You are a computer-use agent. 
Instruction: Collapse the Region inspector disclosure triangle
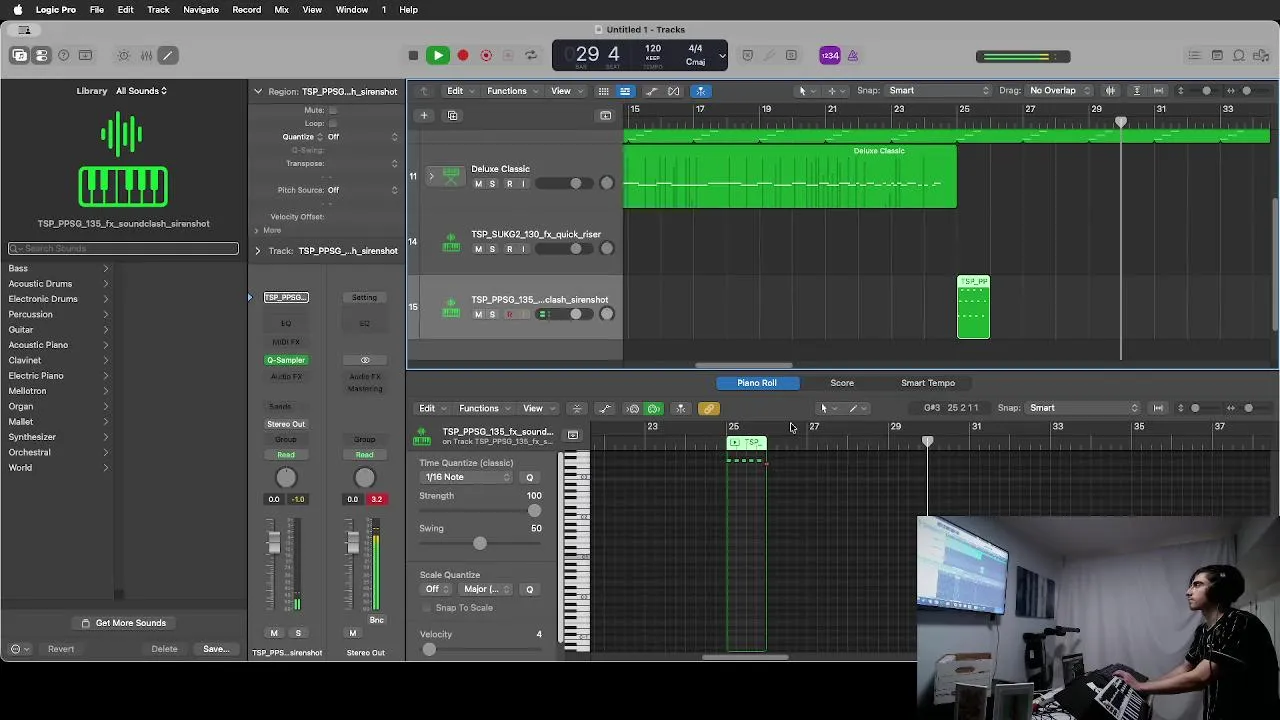[x=258, y=91]
